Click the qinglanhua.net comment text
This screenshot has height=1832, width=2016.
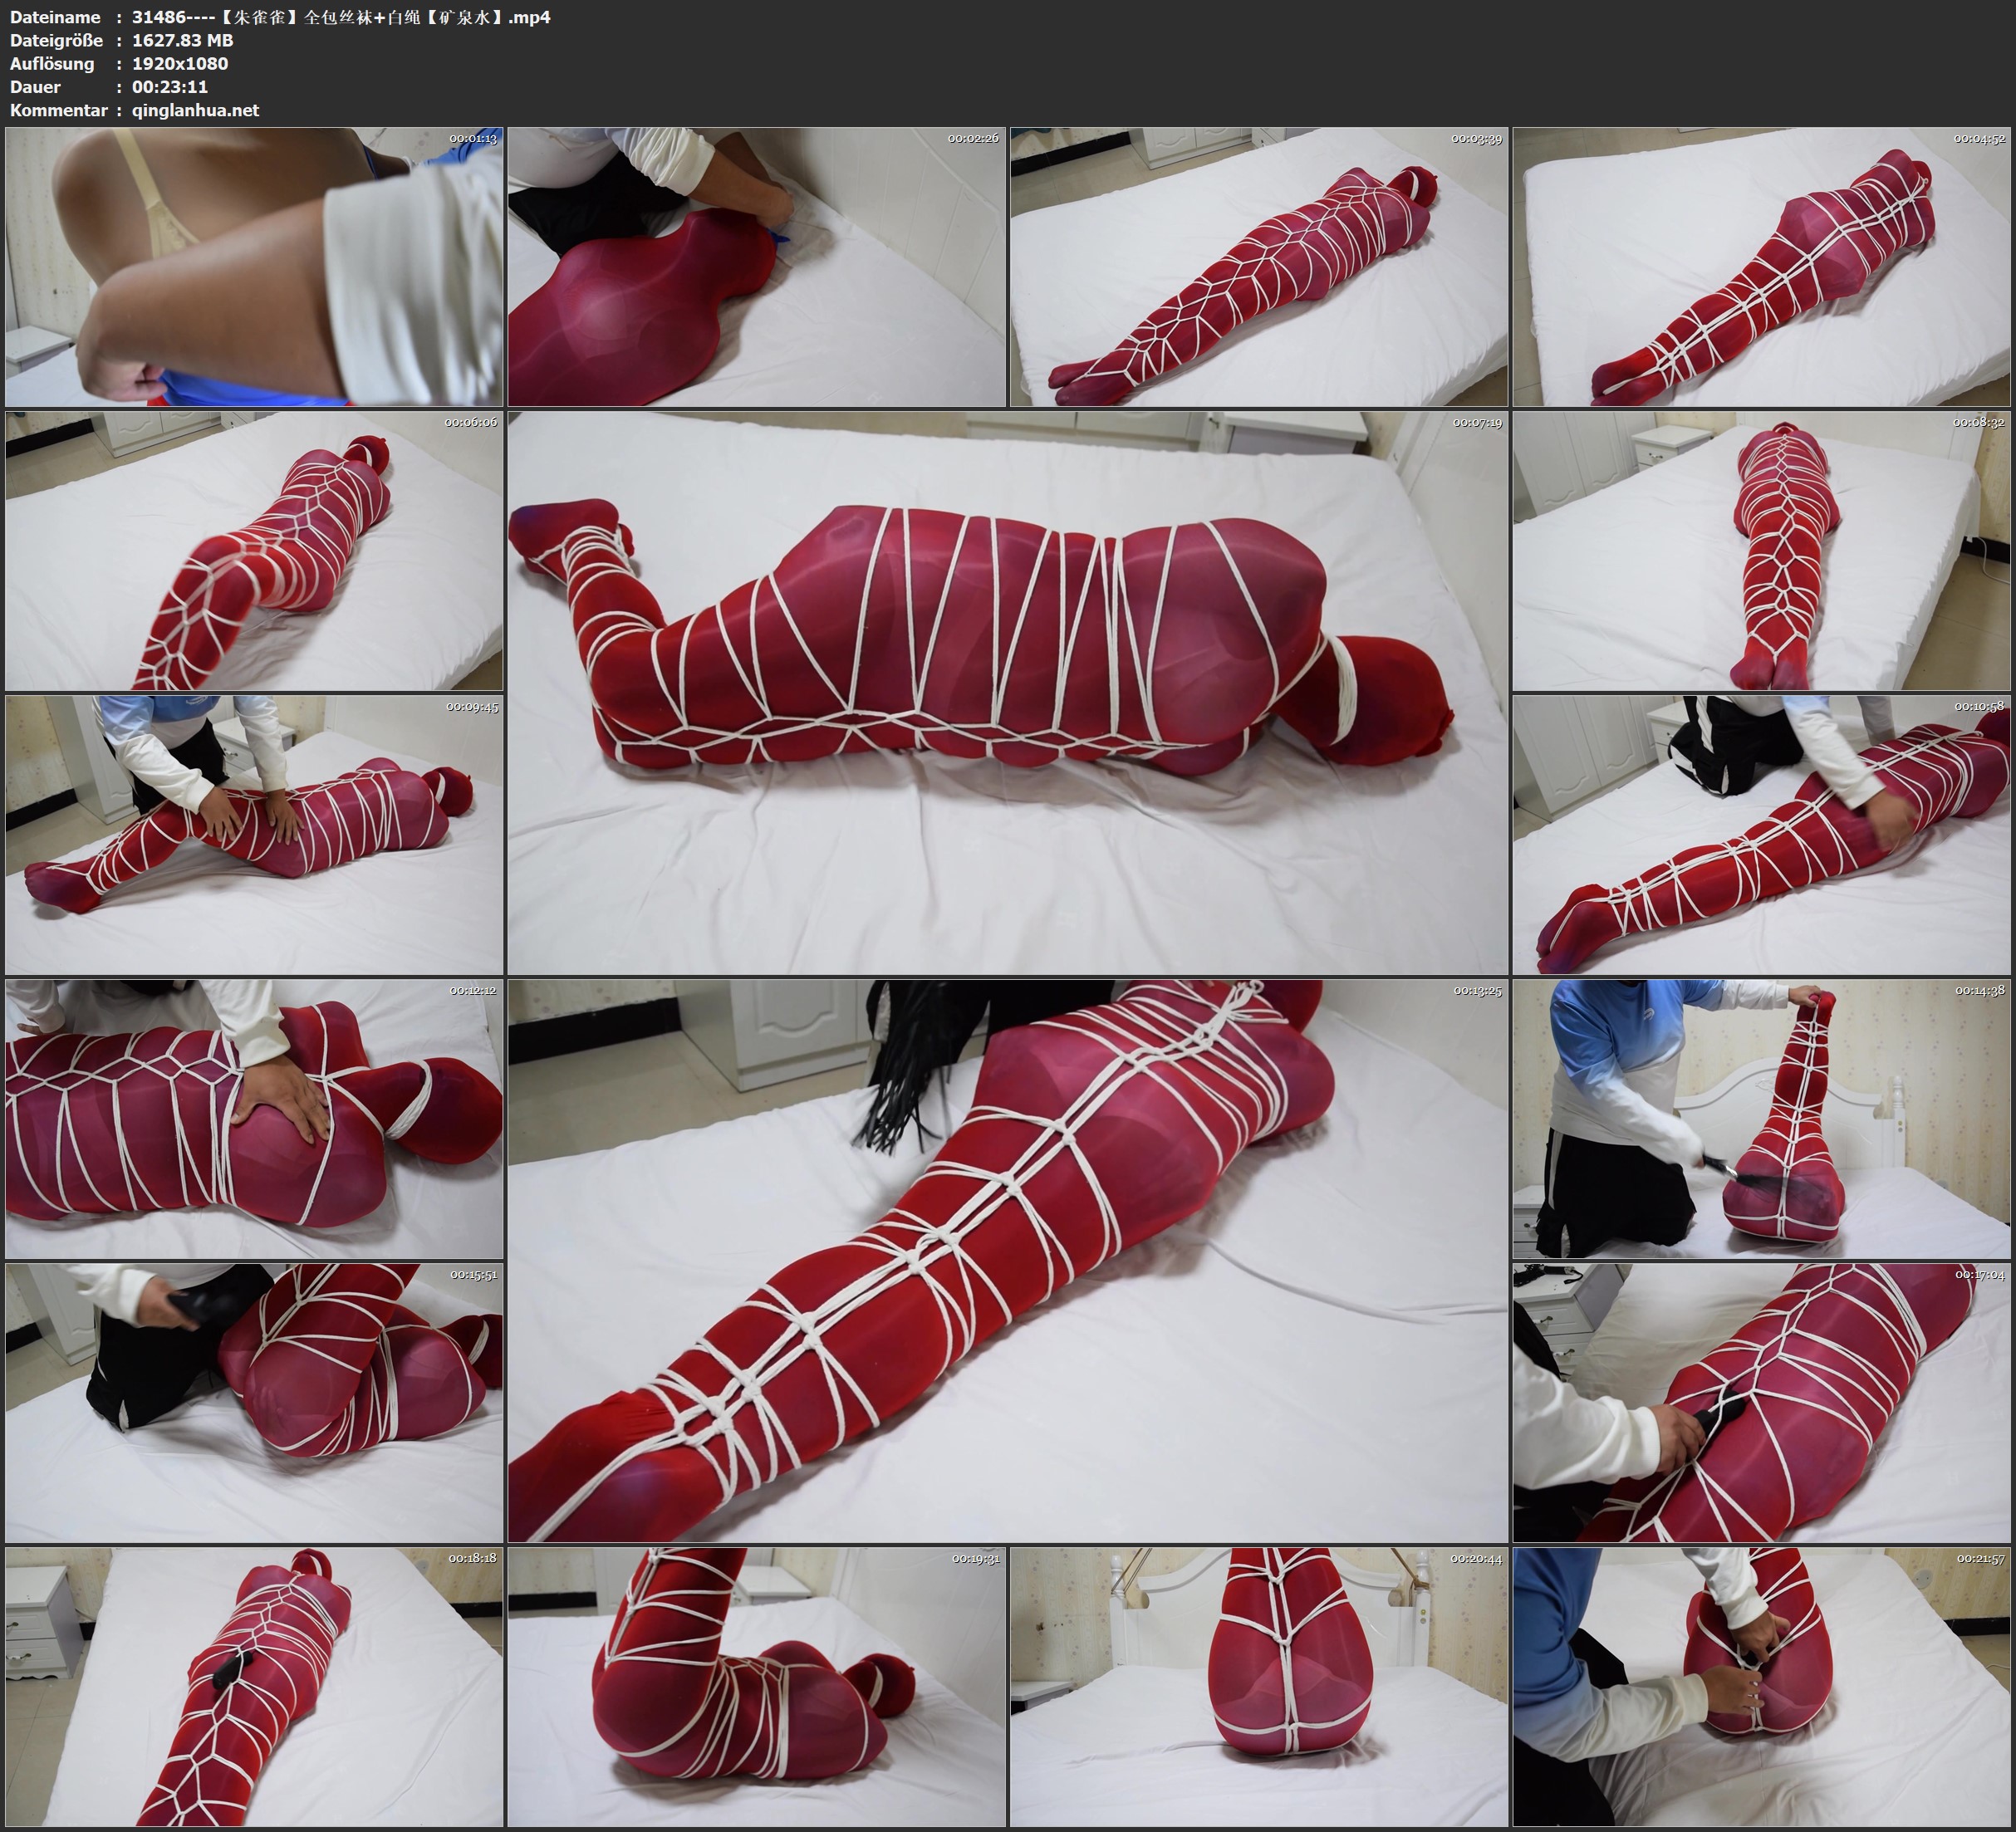195,110
